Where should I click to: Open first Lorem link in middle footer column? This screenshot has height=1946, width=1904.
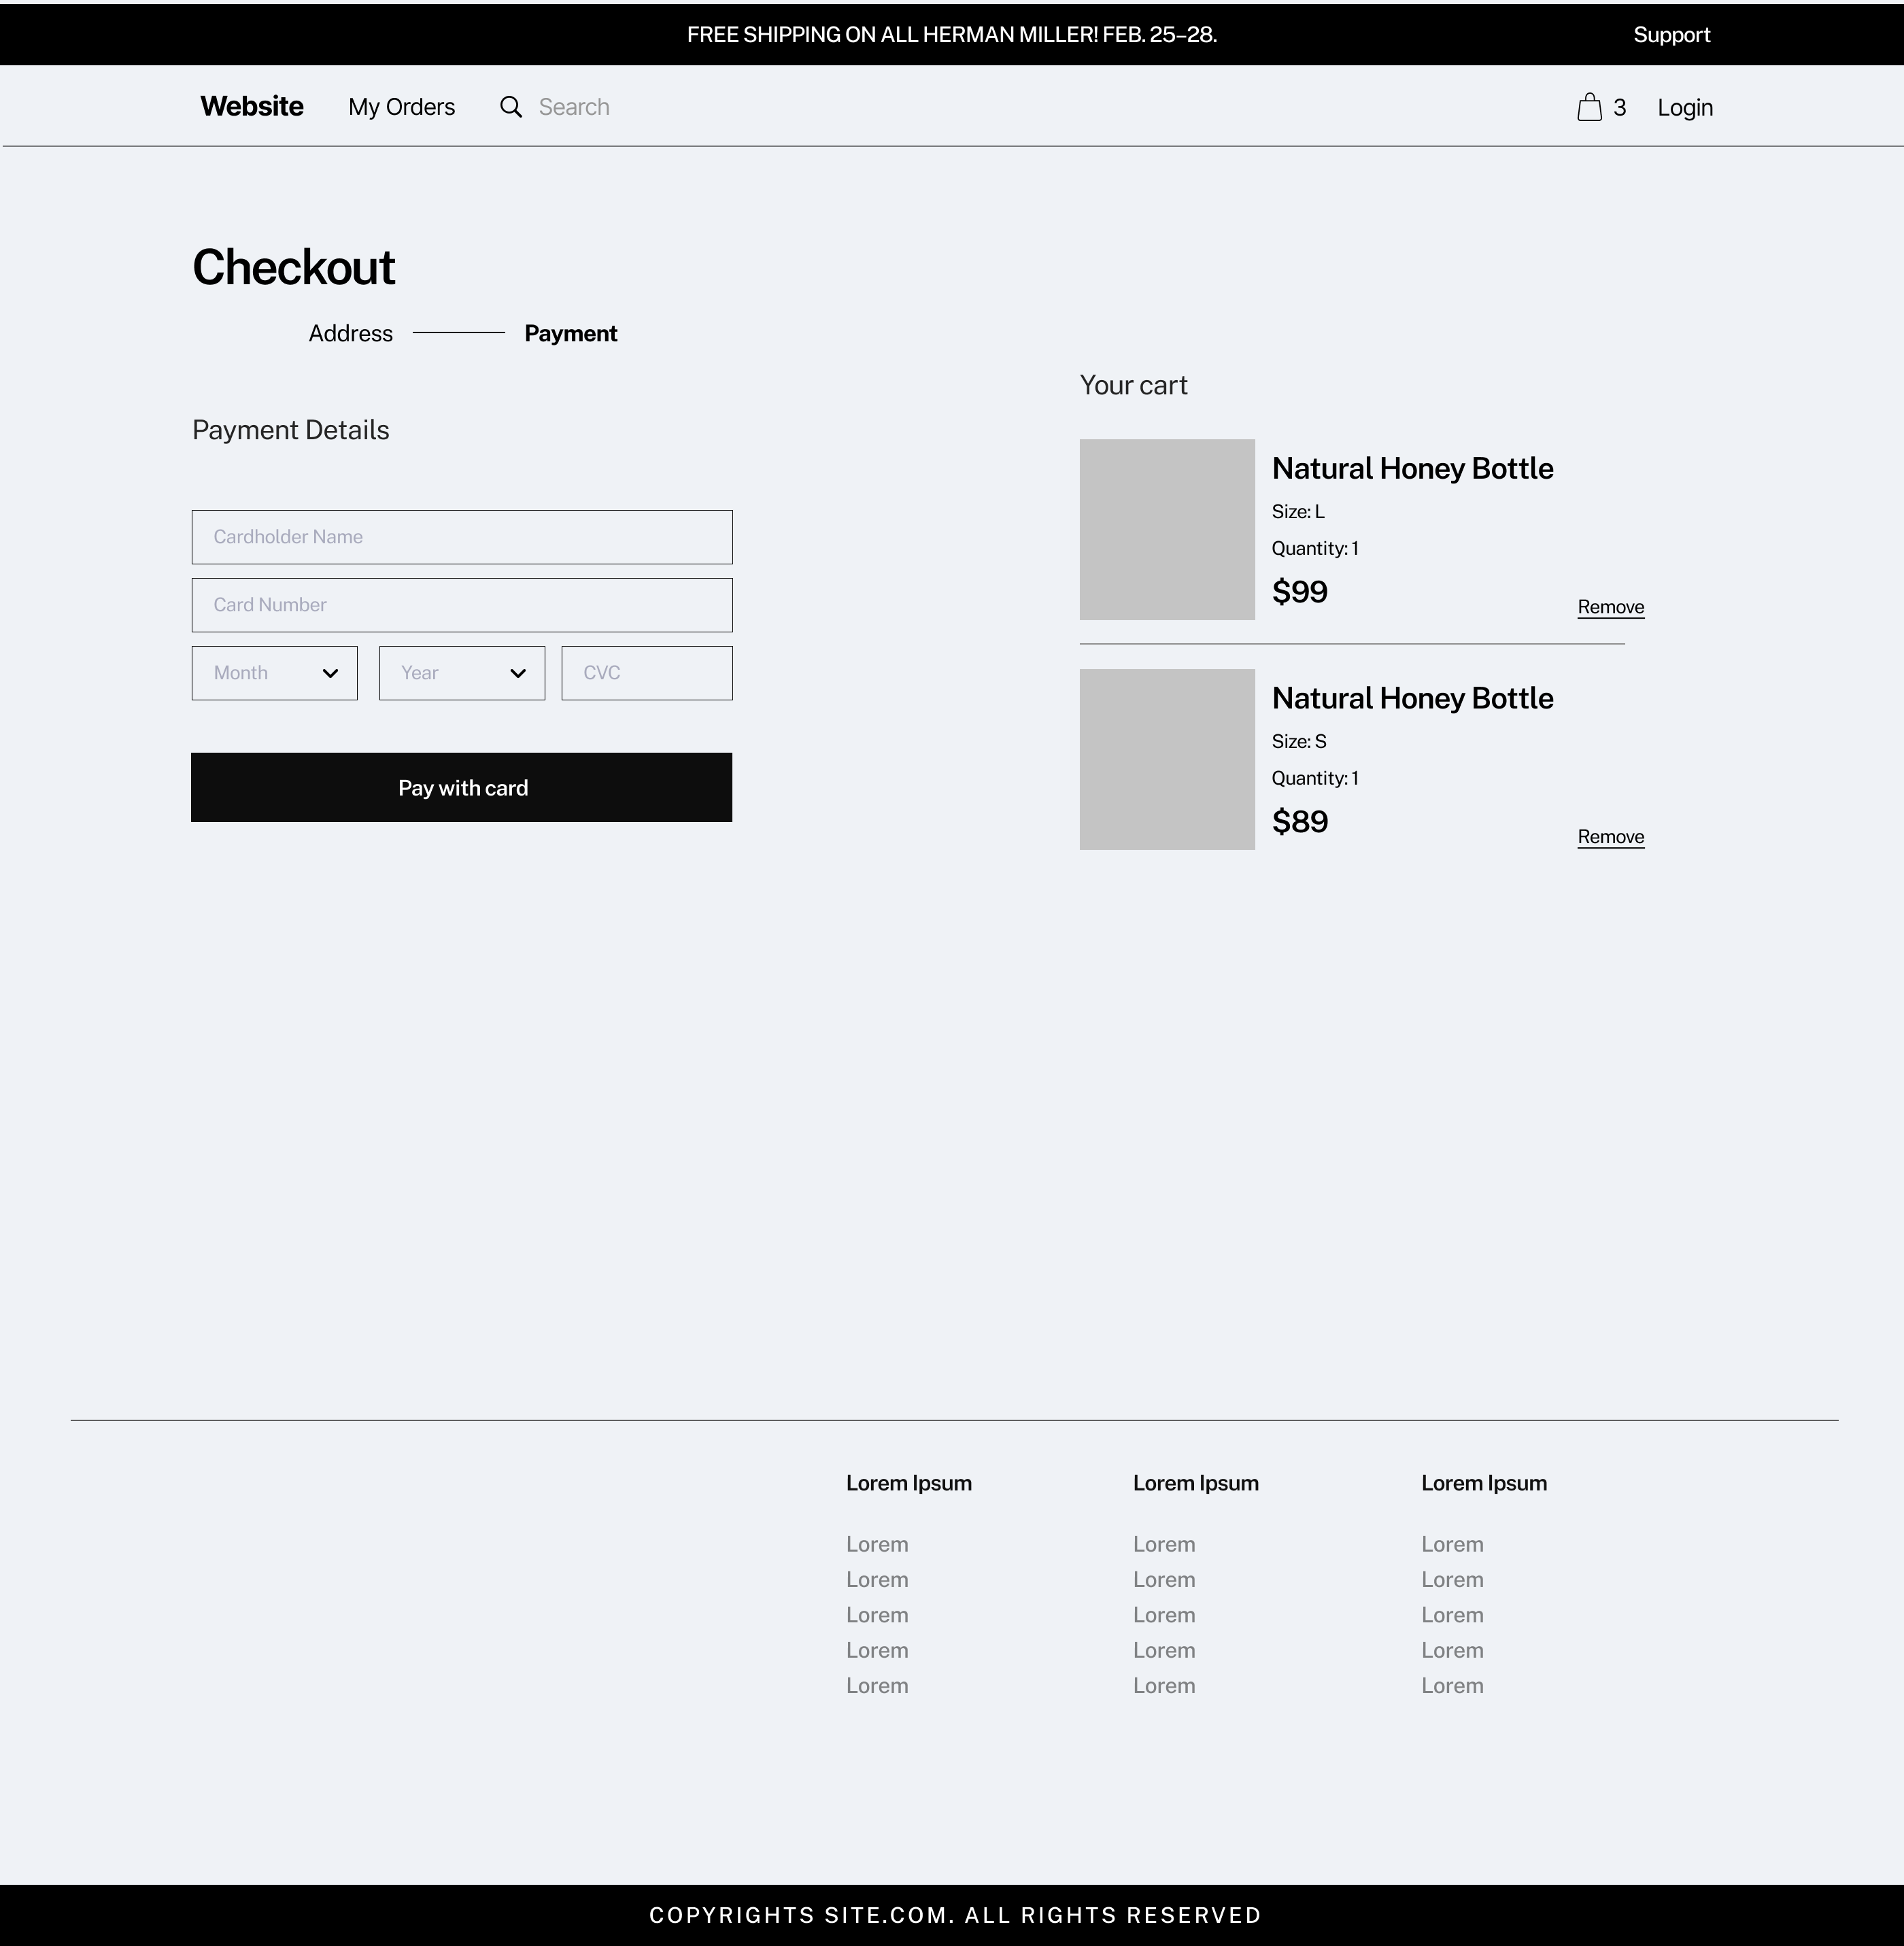click(x=1164, y=1544)
